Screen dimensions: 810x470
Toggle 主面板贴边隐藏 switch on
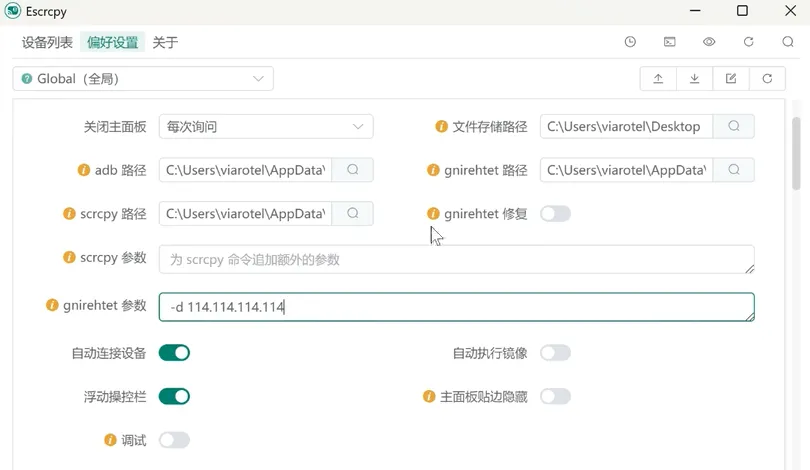pos(555,396)
